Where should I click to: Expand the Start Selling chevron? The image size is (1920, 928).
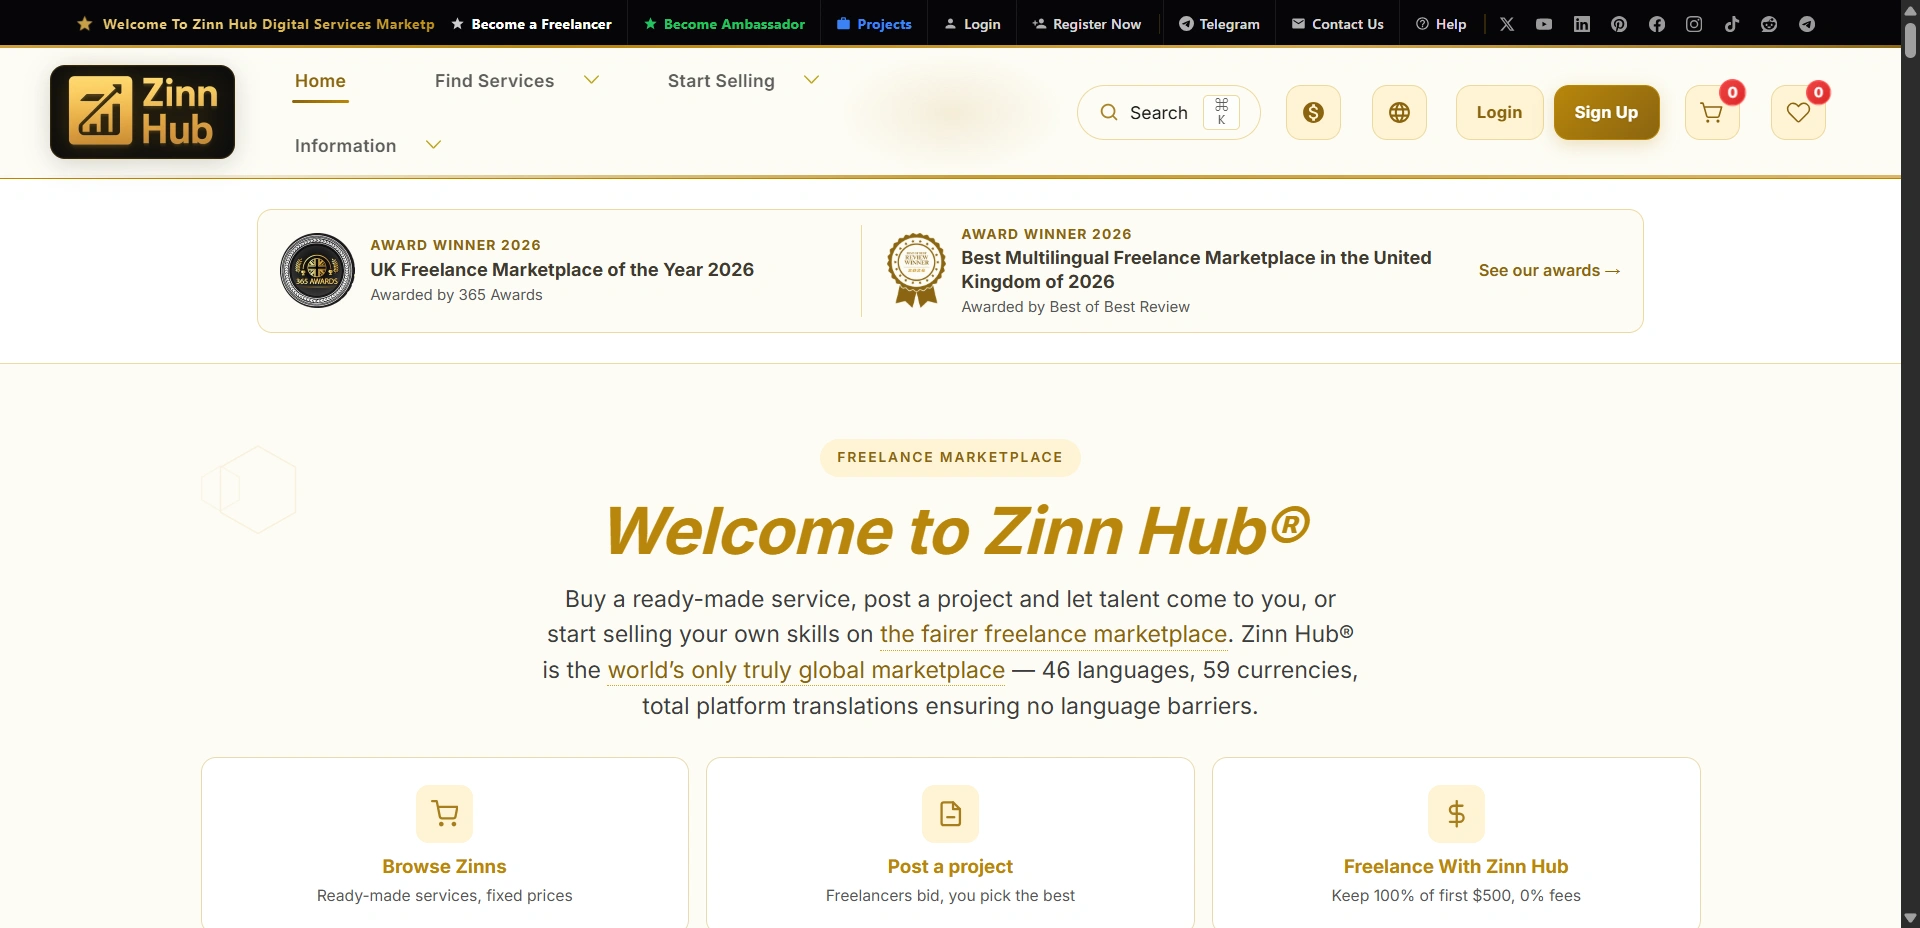click(x=812, y=80)
